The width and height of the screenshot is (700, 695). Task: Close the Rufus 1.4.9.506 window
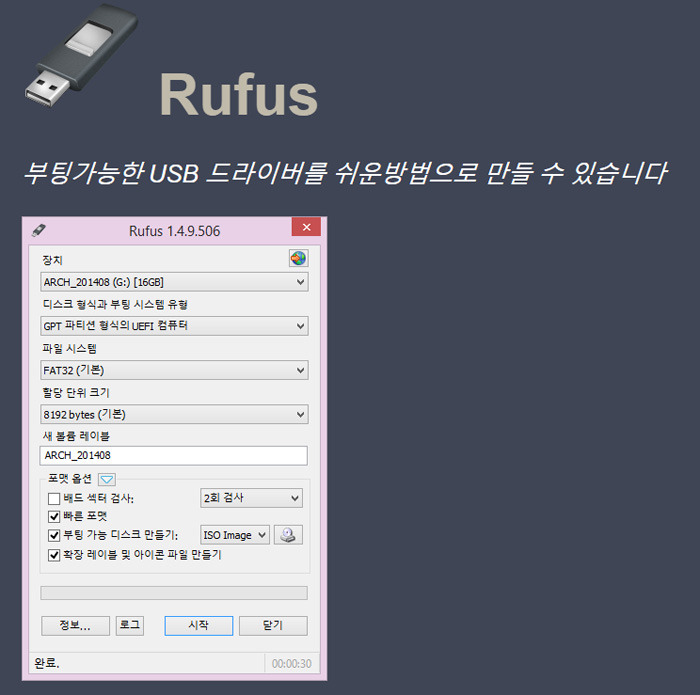(306, 227)
